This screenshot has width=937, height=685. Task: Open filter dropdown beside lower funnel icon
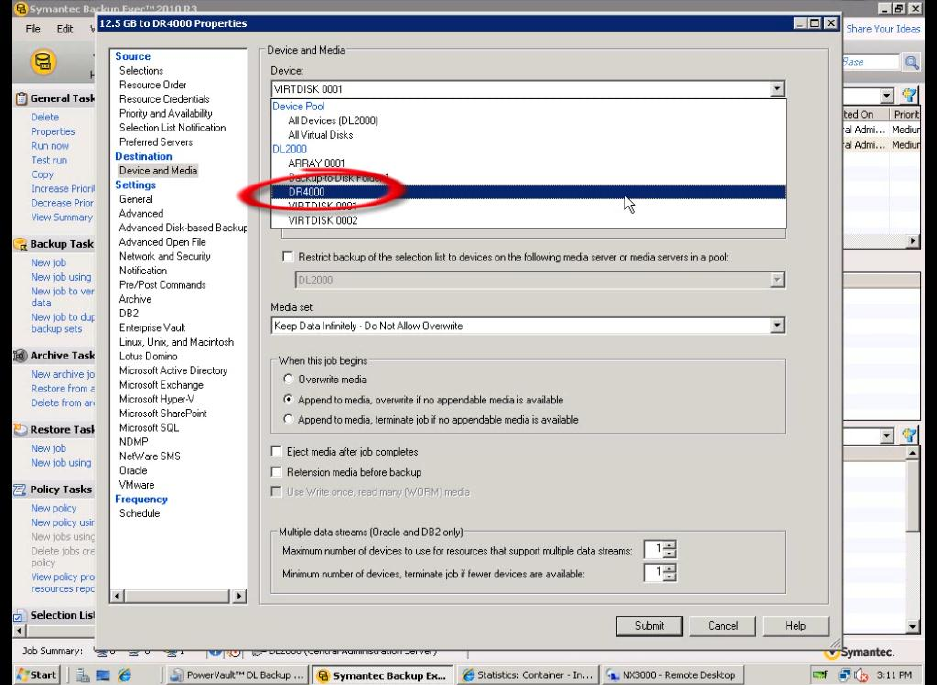(x=887, y=436)
